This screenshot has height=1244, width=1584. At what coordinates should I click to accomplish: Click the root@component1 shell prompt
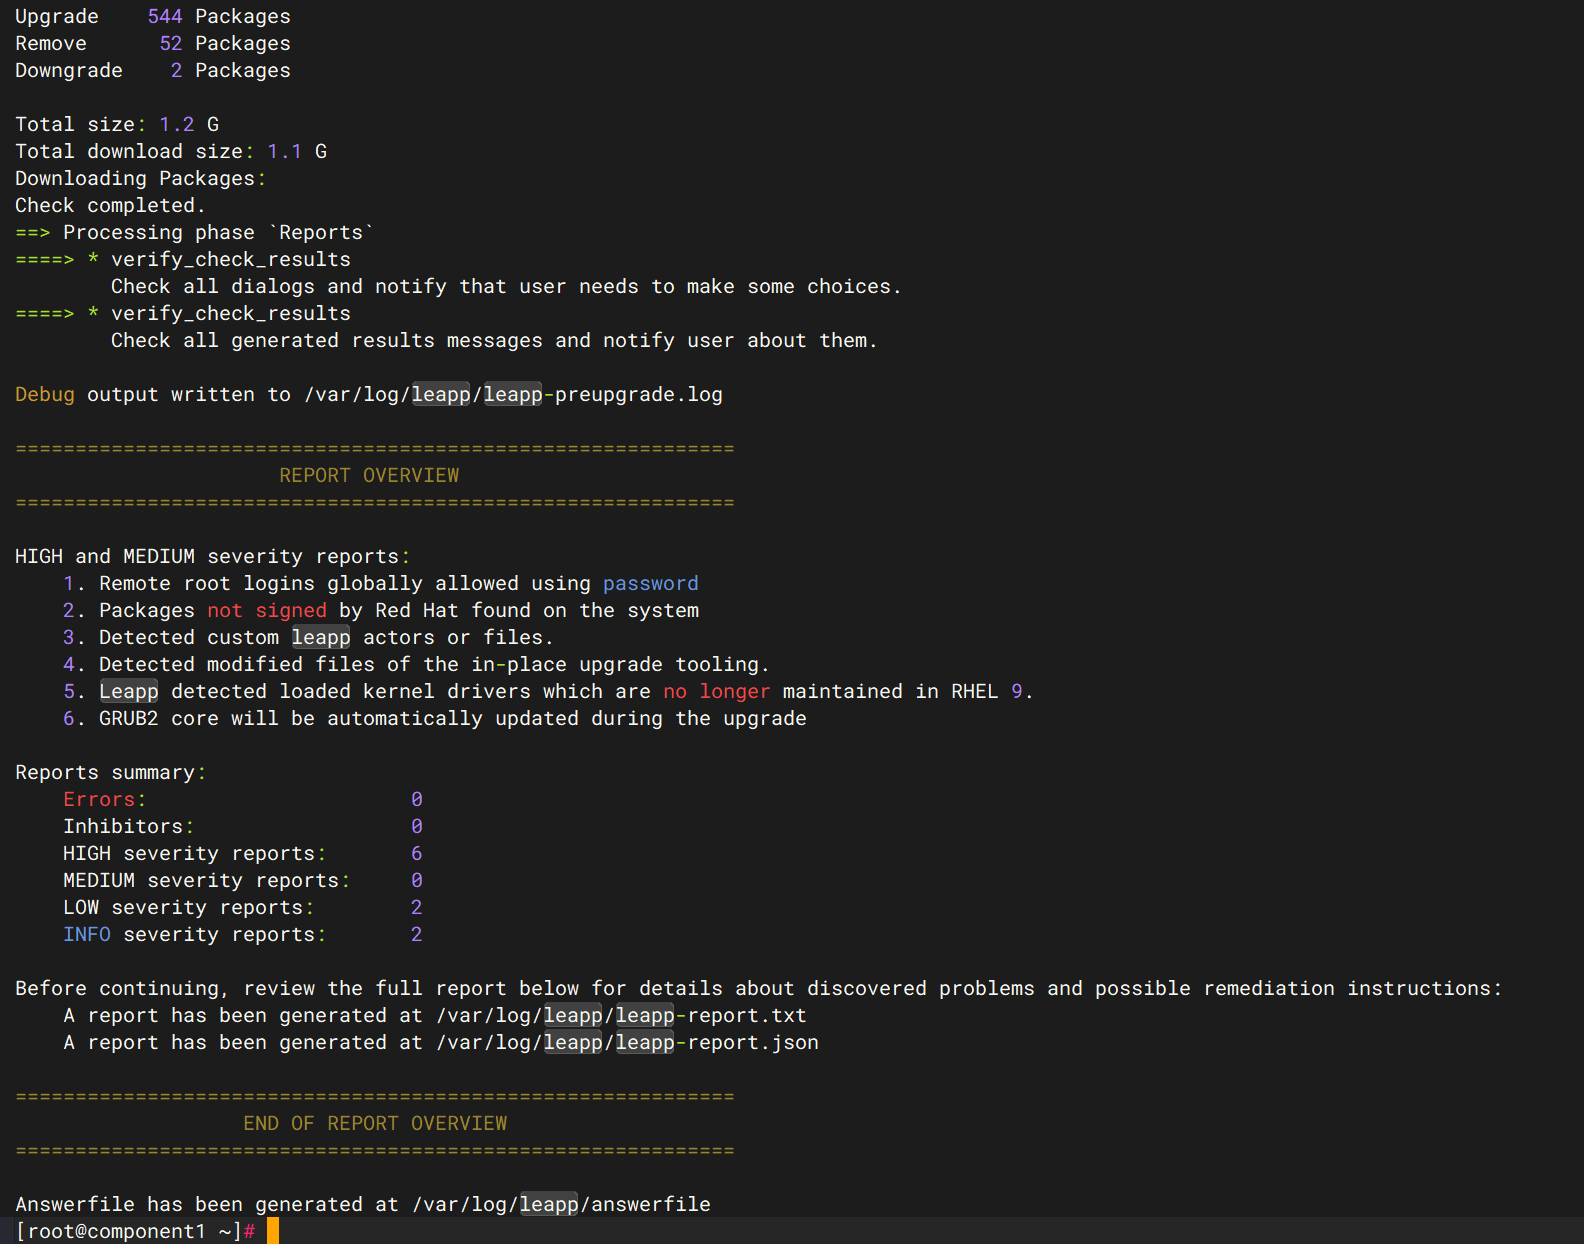[128, 1231]
